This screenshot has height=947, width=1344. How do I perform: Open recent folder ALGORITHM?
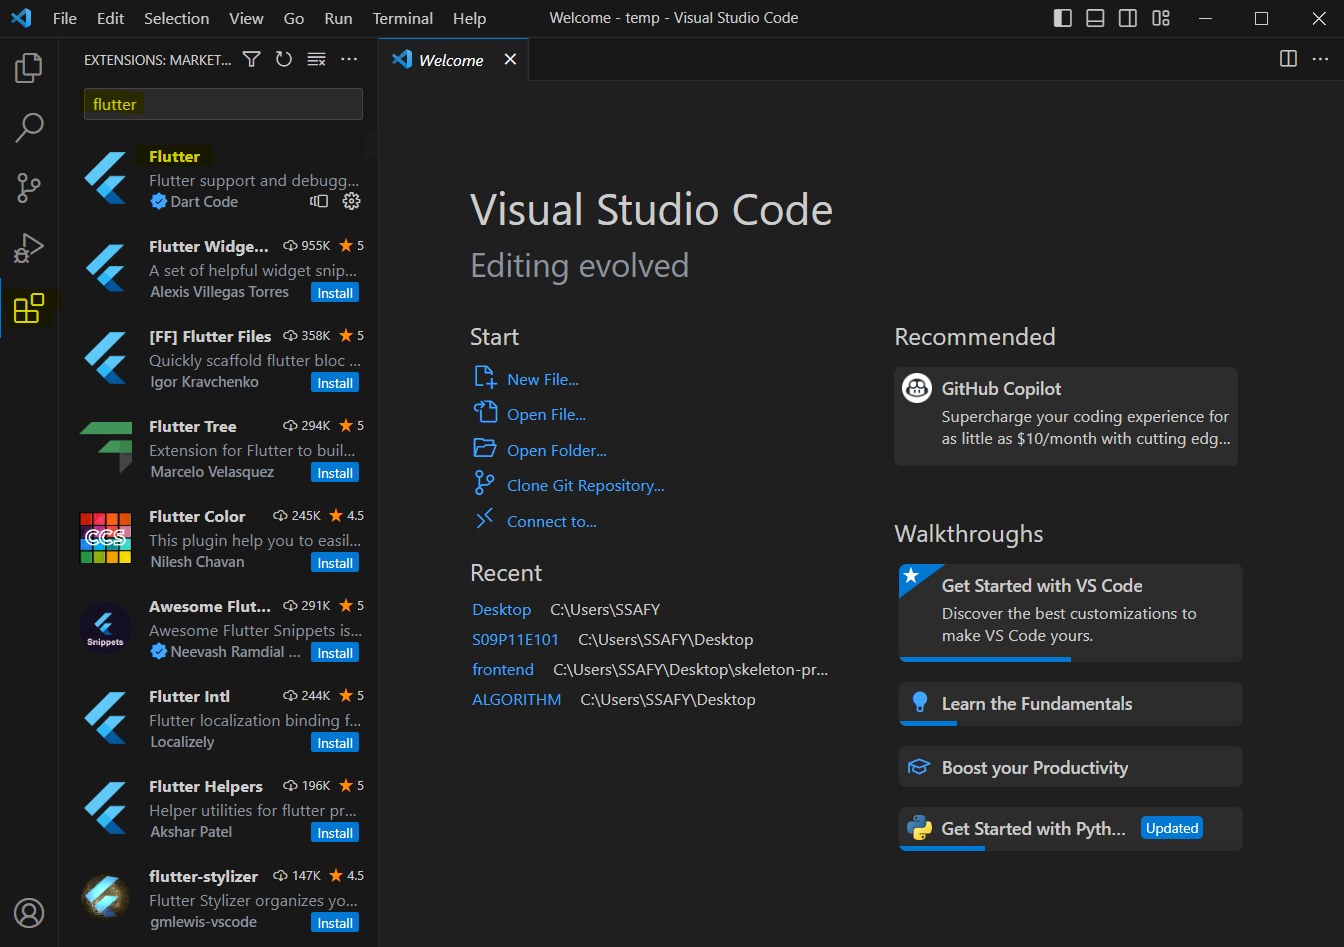click(x=516, y=699)
